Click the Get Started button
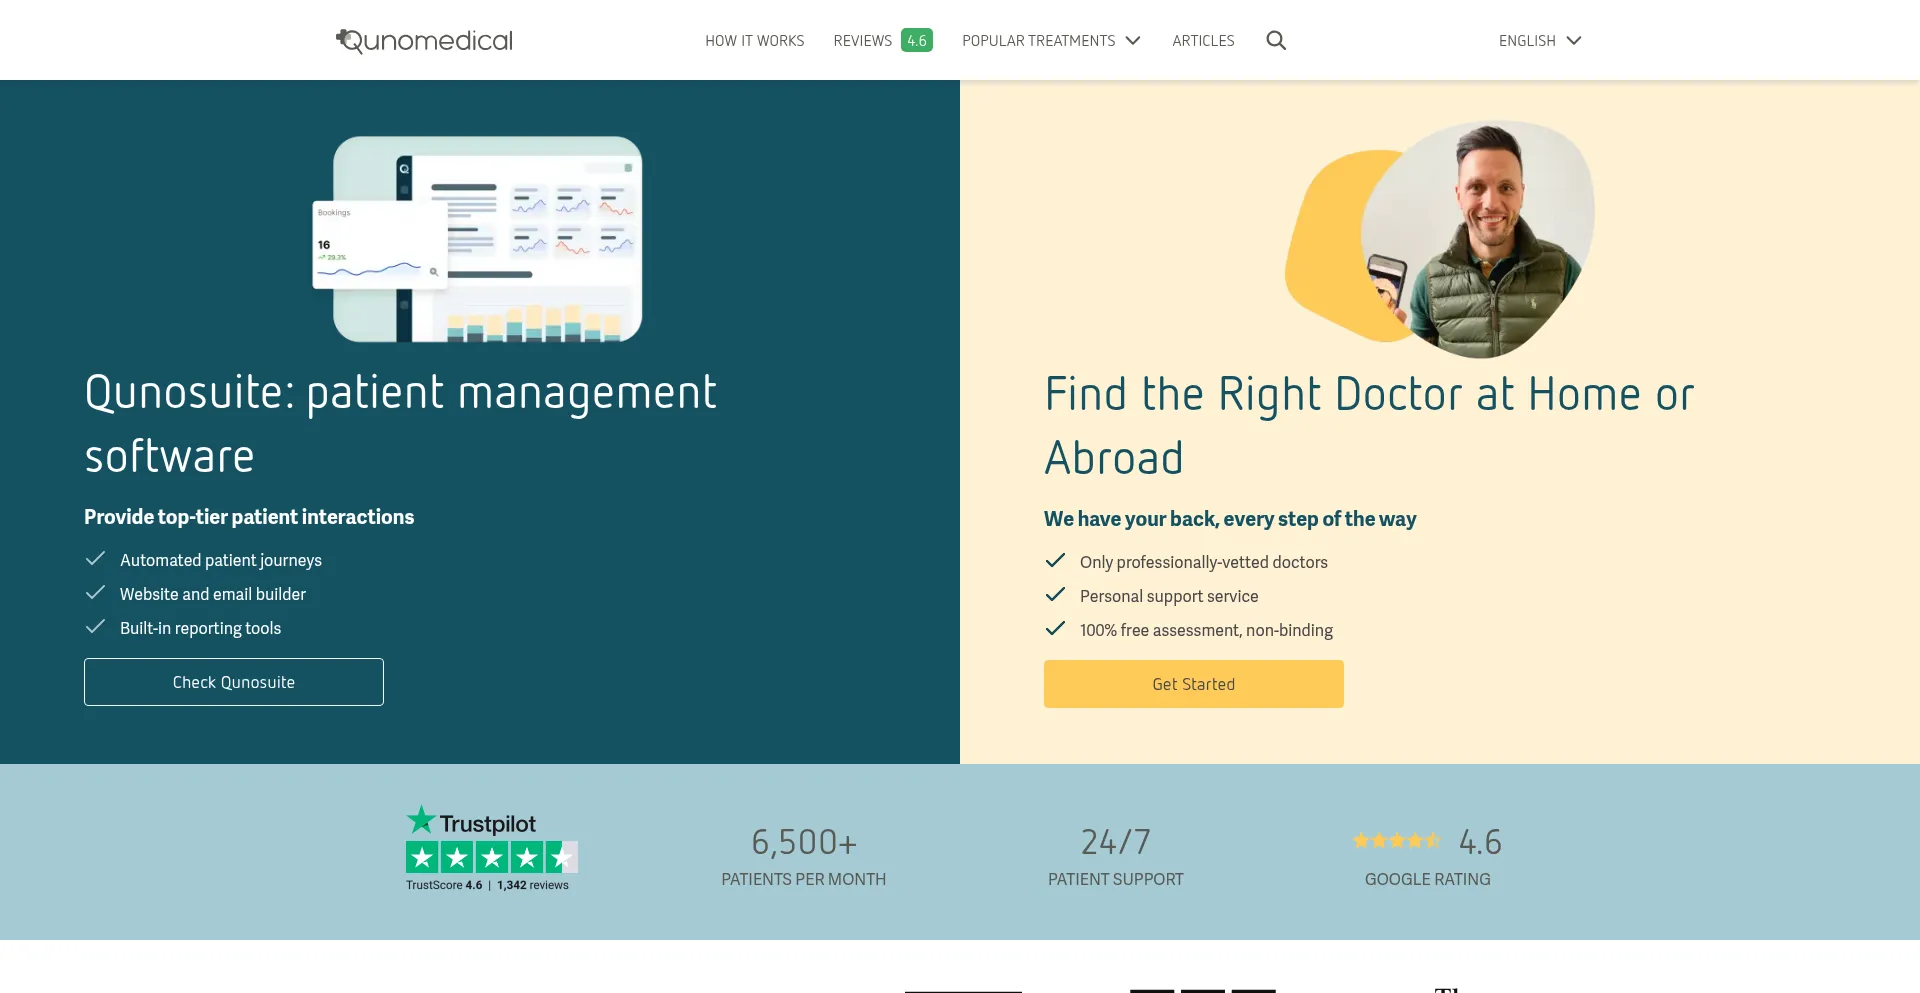Viewport: 1920px width, 993px height. 1194,684
